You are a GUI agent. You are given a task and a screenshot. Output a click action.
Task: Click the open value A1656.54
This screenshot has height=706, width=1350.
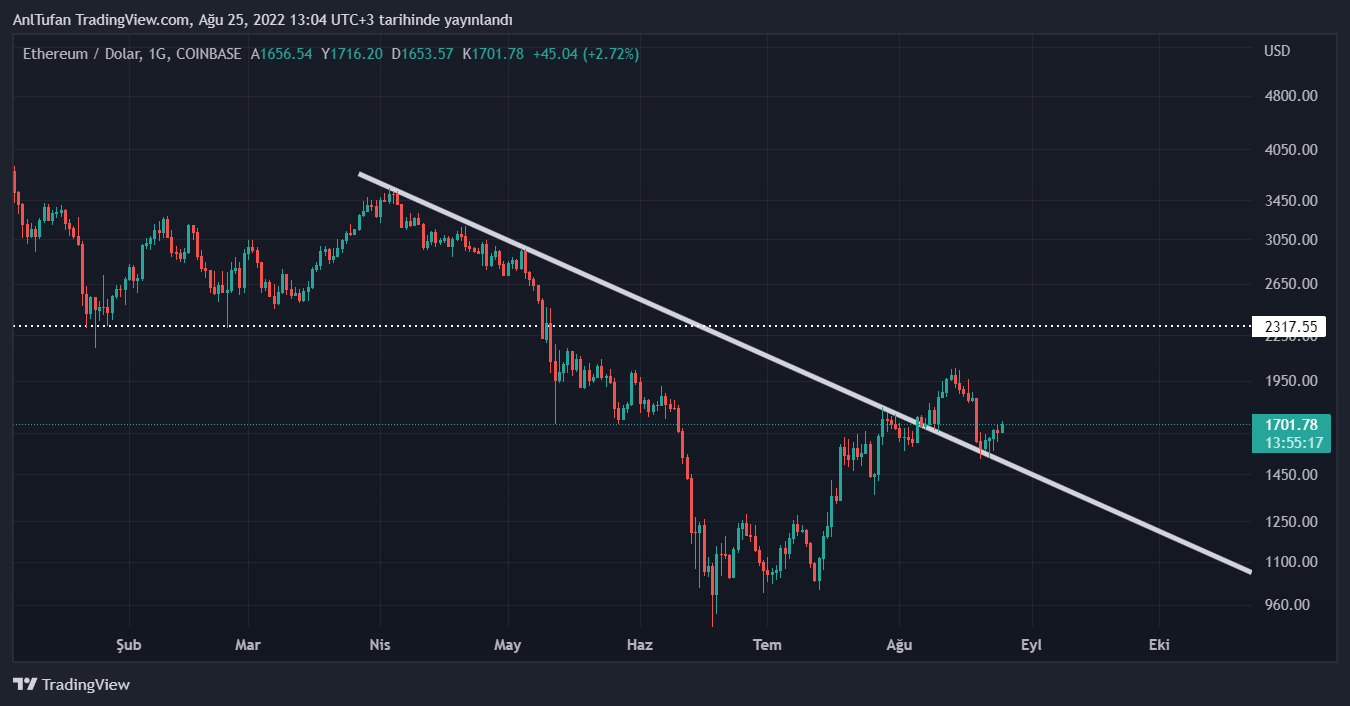[282, 53]
